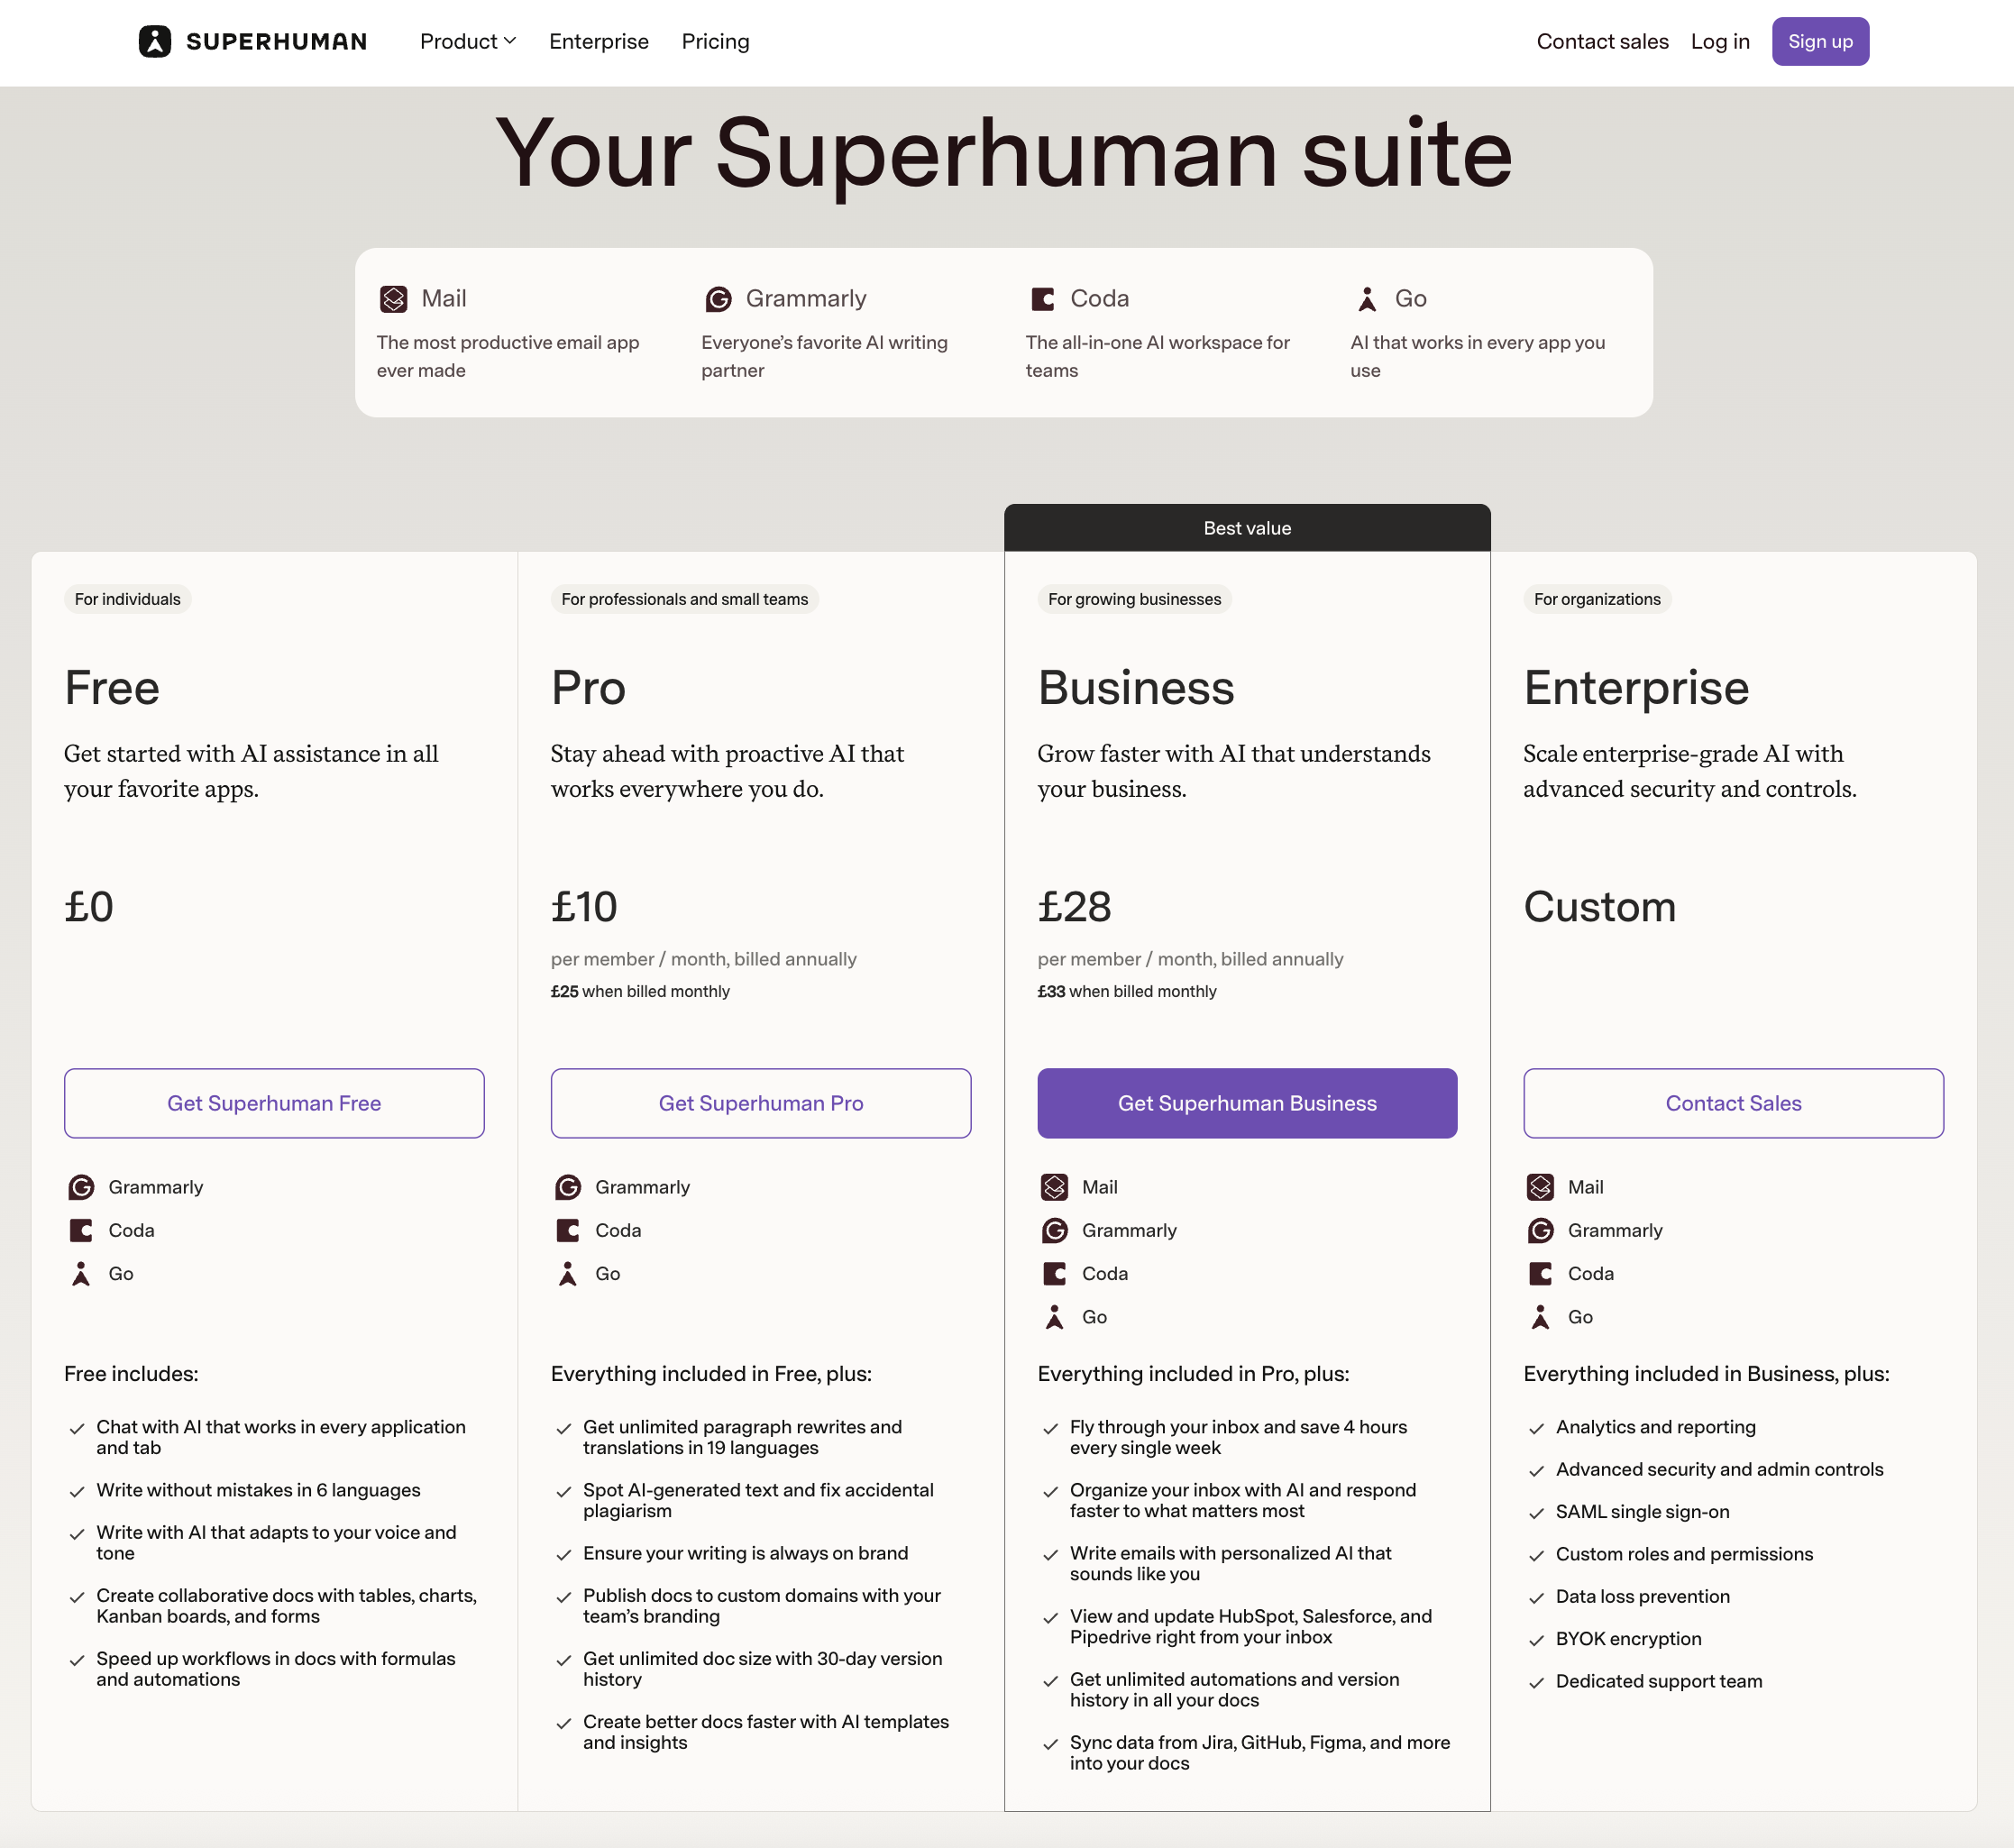Screen dimensions: 2014x1848
Task: Click the Superhuman logo in the header
Action: (x=252, y=41)
